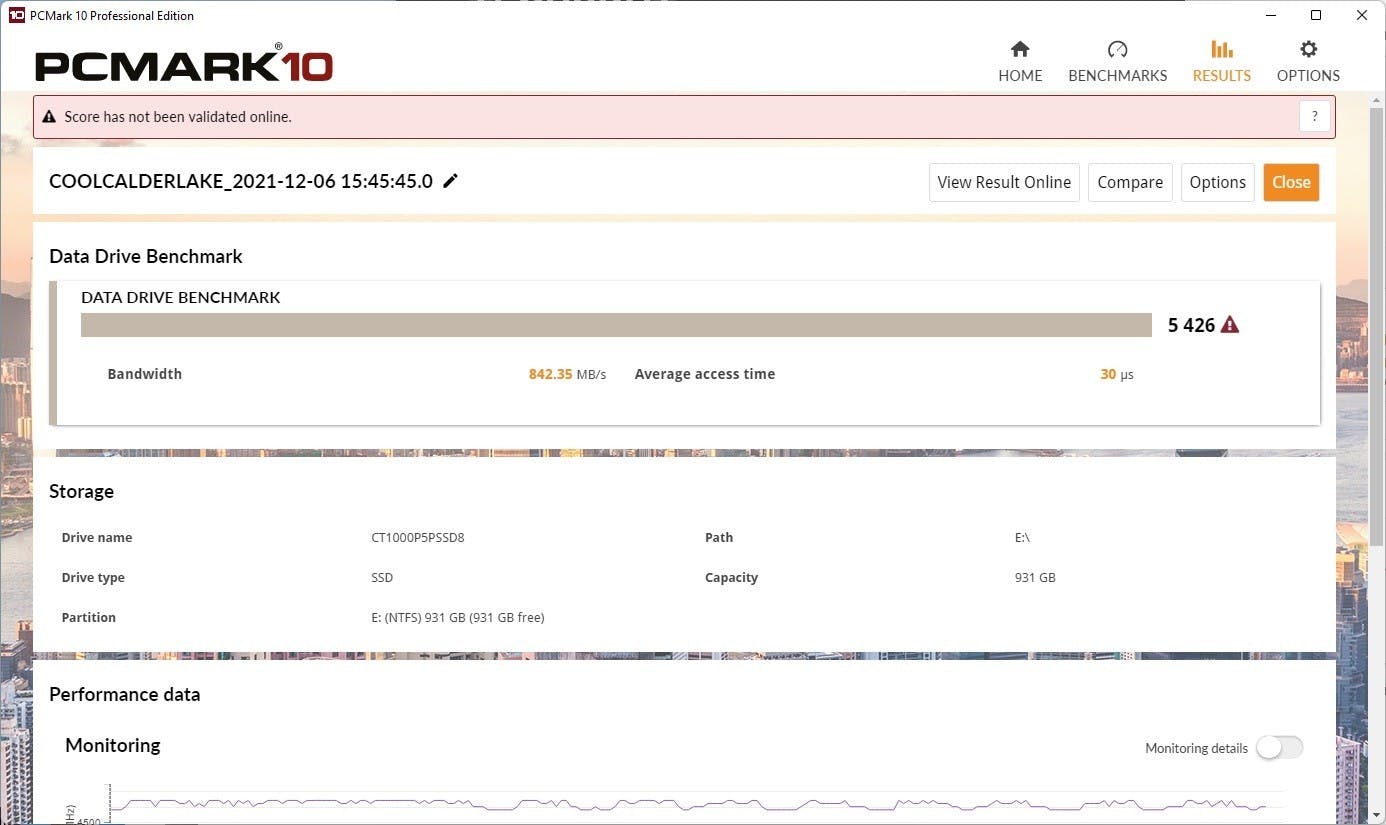Viewport: 1386px width, 825px height.
Task: Click the warning icon in validation banner
Action: point(49,117)
